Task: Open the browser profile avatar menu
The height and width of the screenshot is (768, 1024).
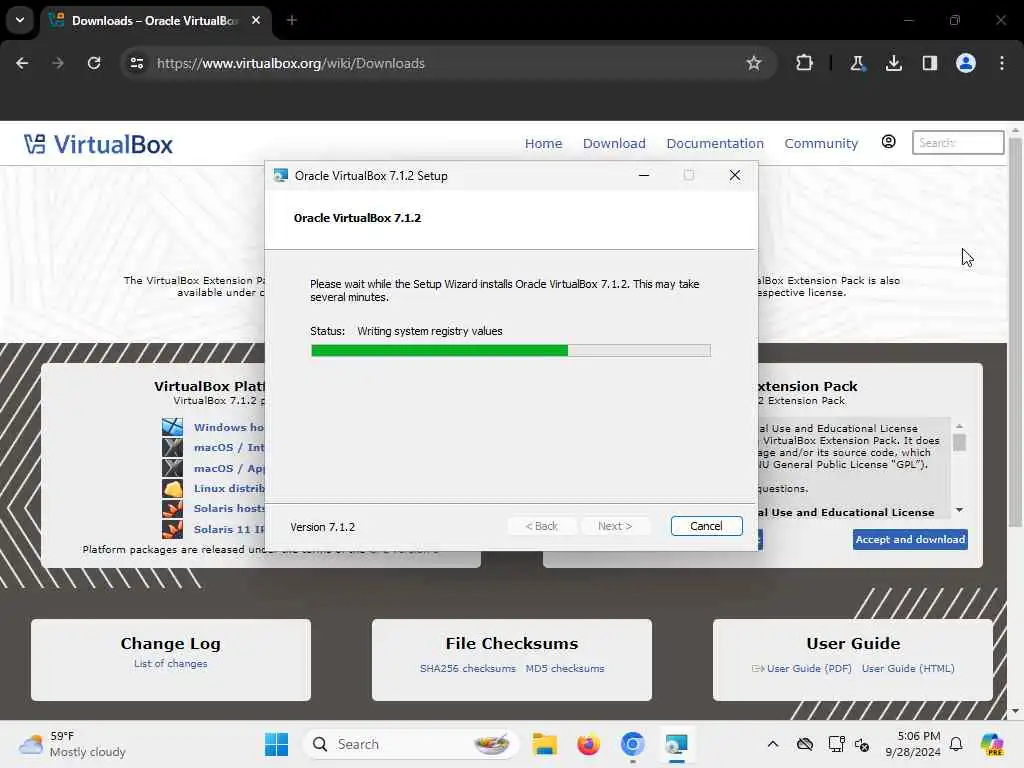Action: pos(966,63)
